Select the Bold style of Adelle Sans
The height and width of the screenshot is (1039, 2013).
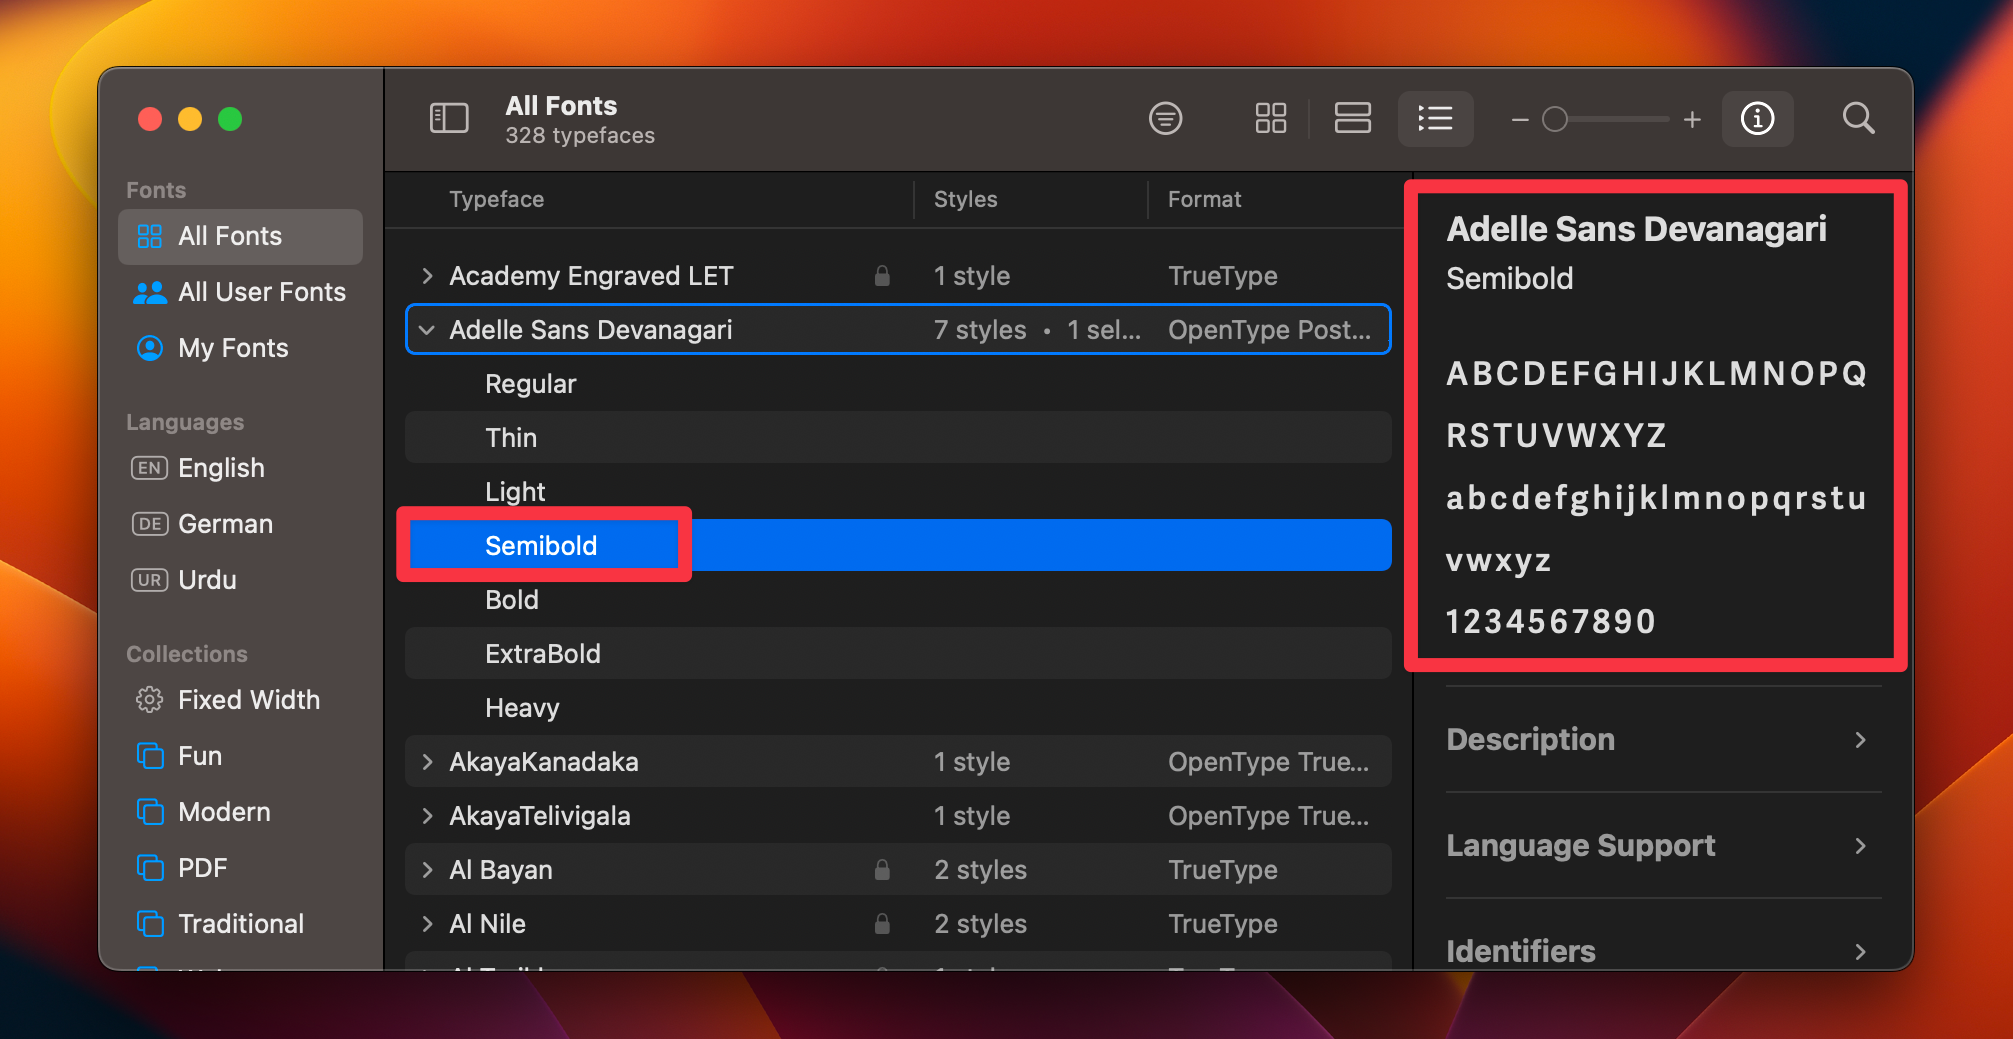(511, 599)
